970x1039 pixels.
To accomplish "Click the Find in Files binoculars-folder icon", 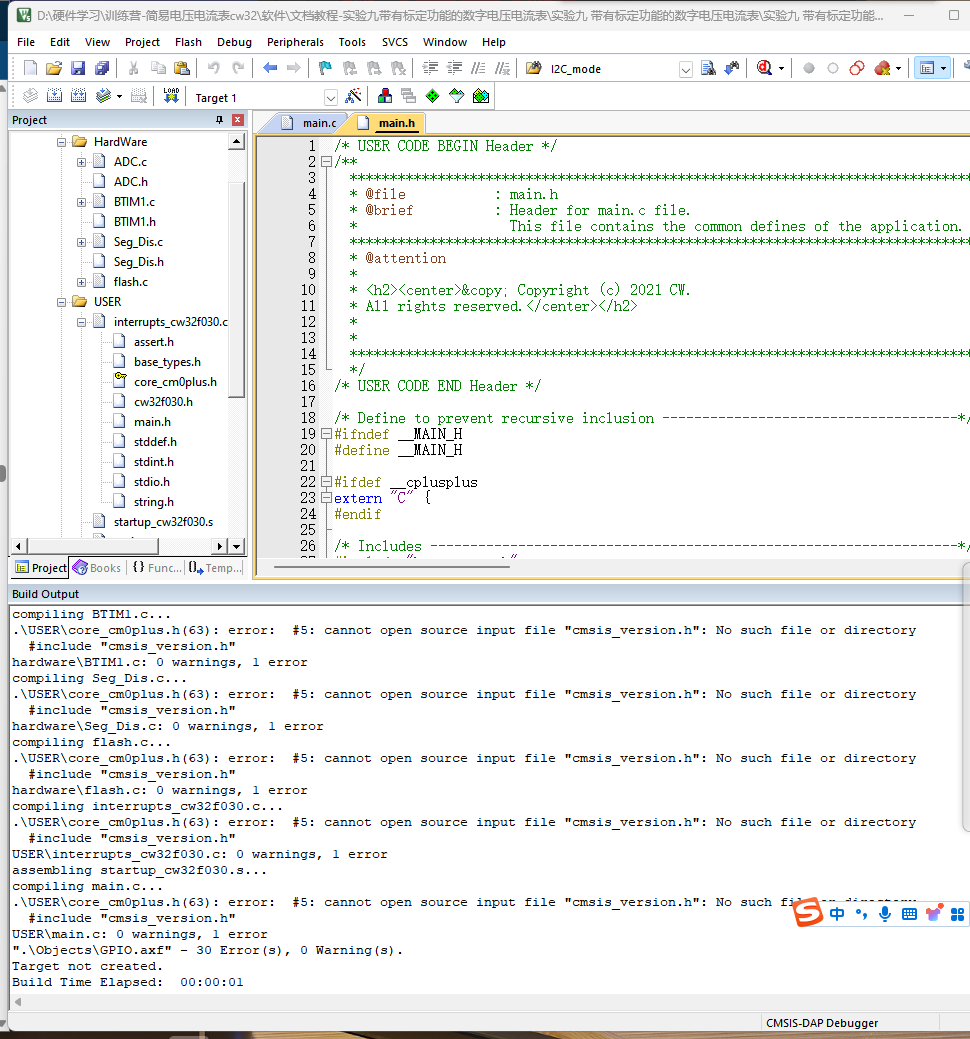I will (533, 68).
